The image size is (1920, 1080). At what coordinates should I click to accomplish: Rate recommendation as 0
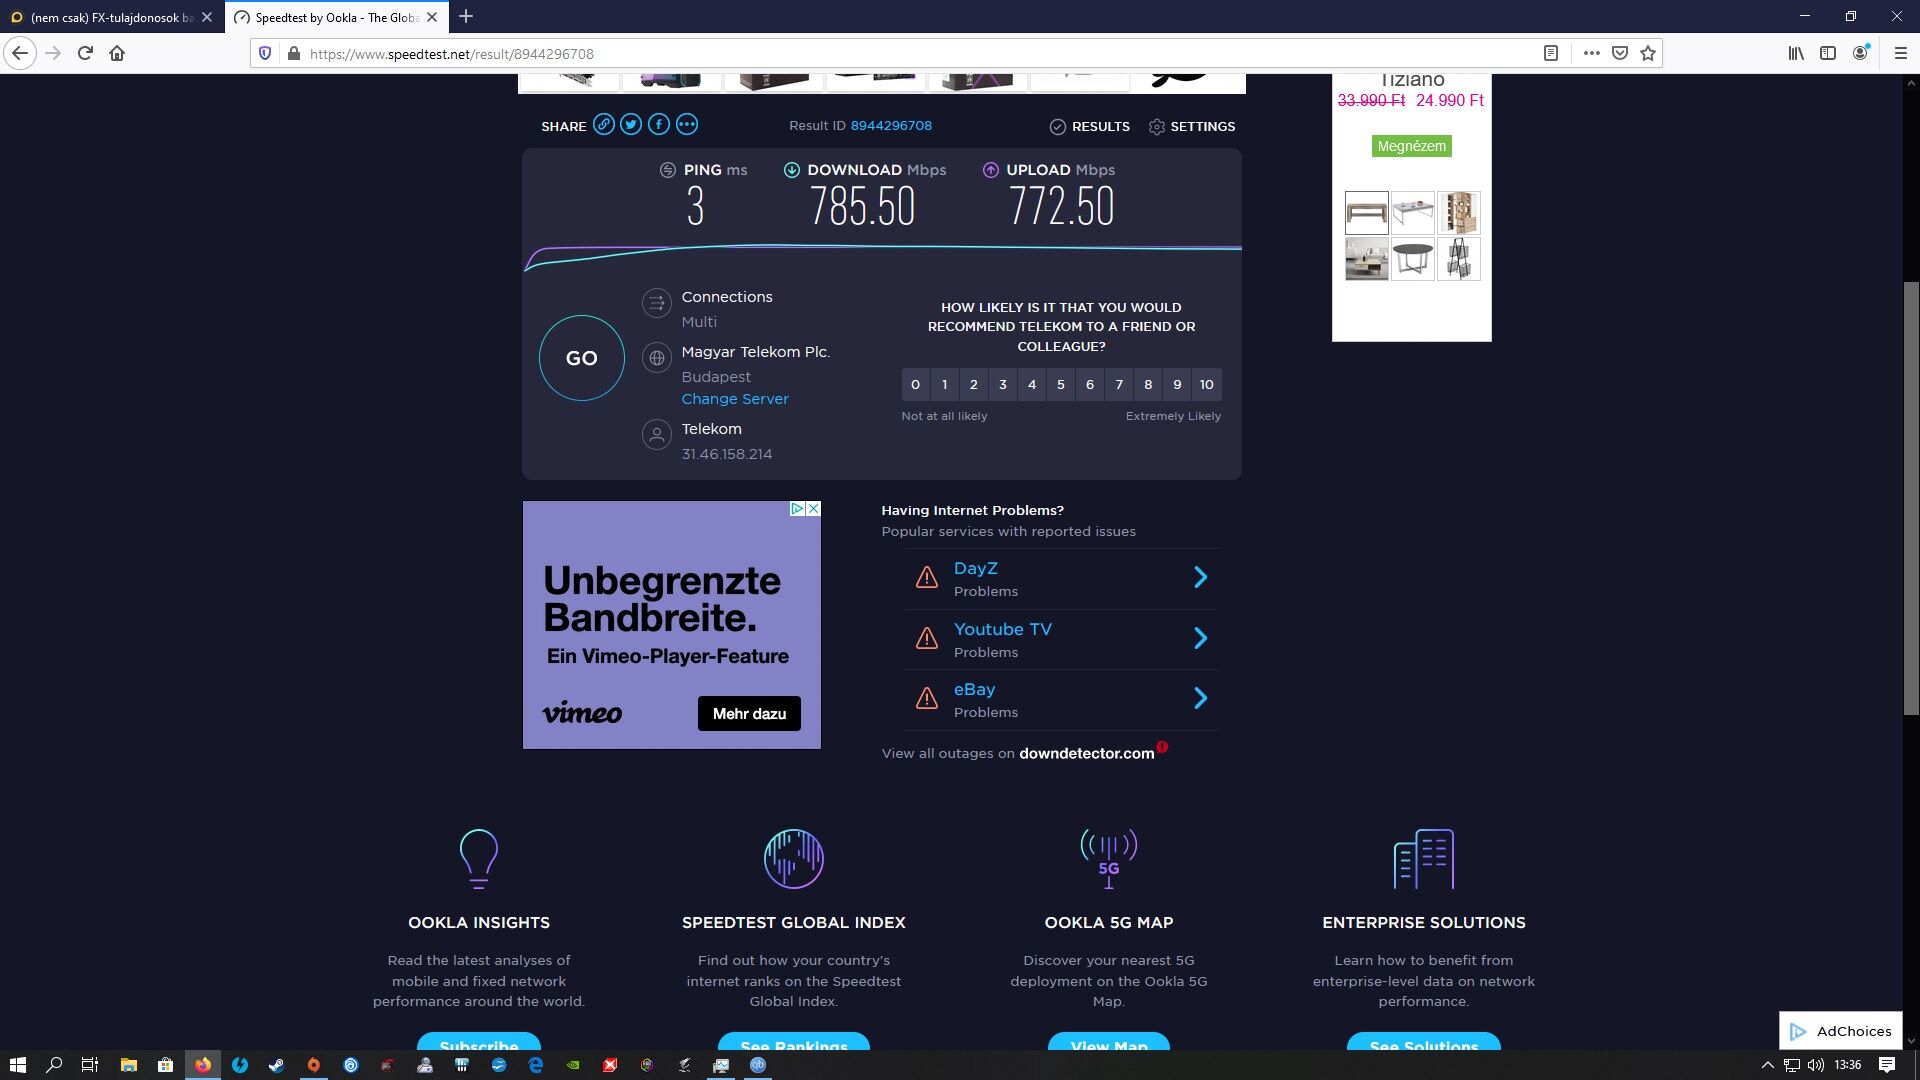(915, 385)
